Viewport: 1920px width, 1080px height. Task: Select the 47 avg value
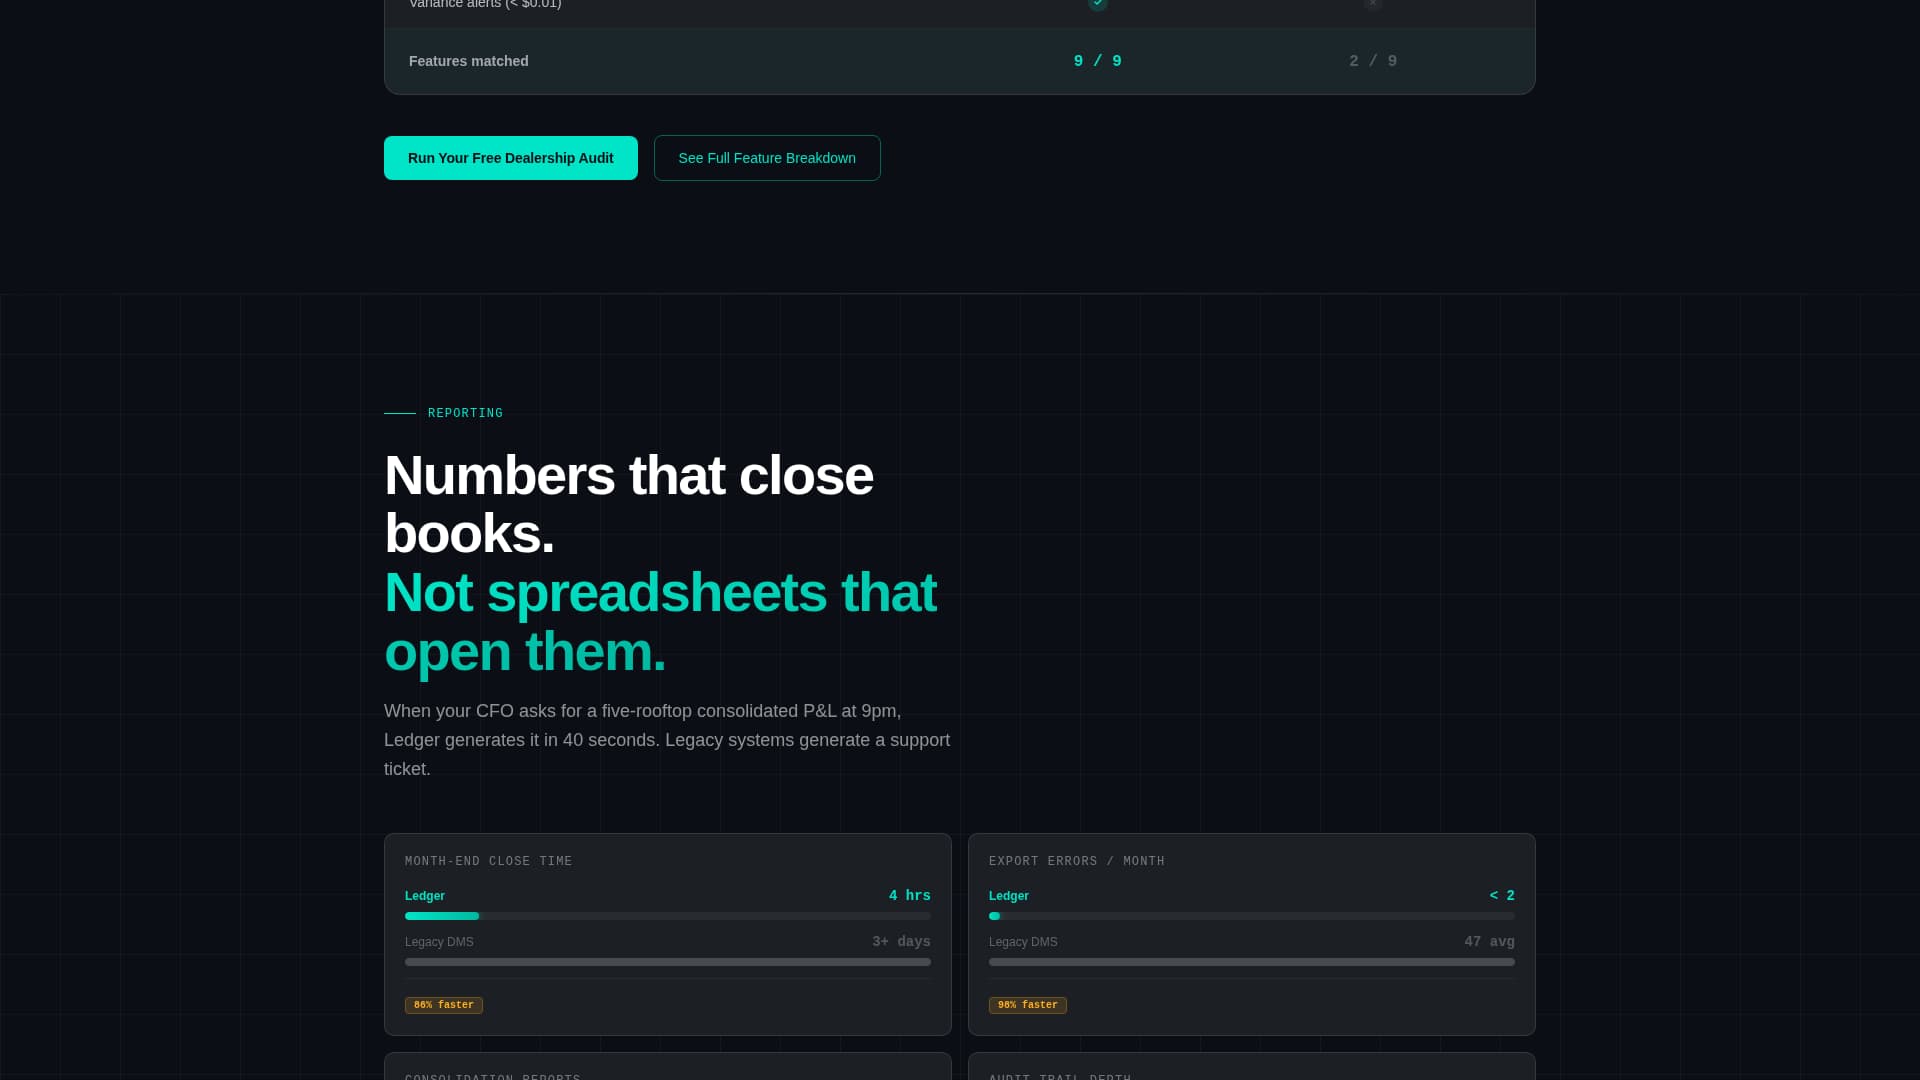coord(1489,942)
